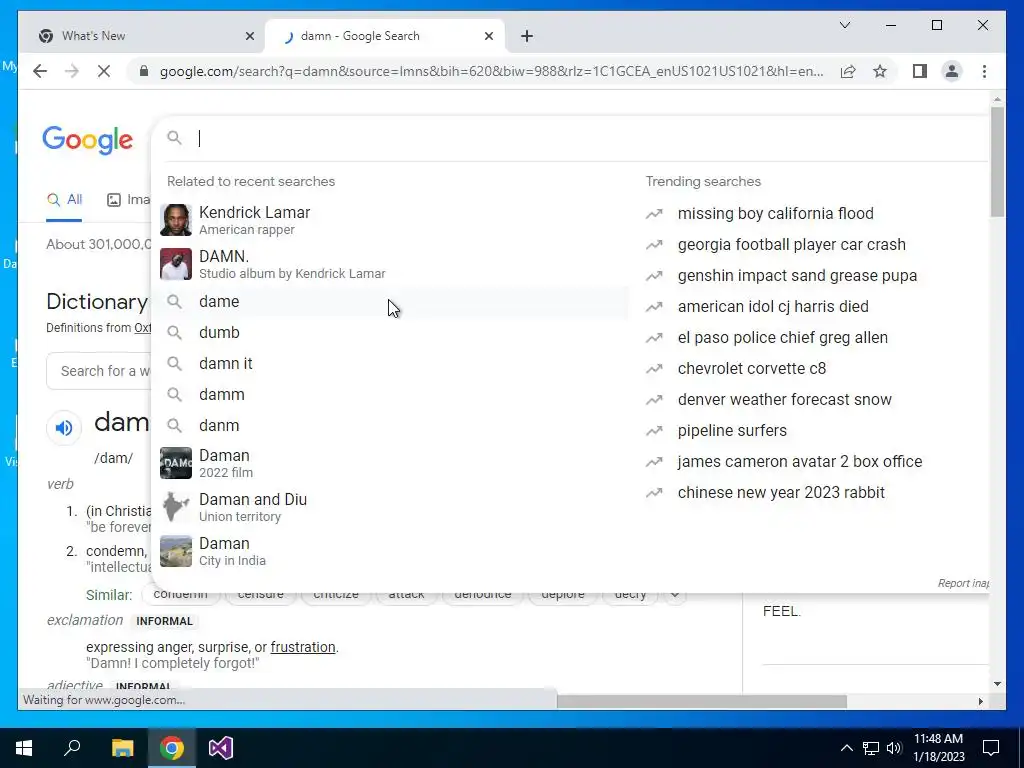Screen dimensions: 1024x768
Task: Choose the 'danm' suggestion
Action: click(x=393, y=425)
